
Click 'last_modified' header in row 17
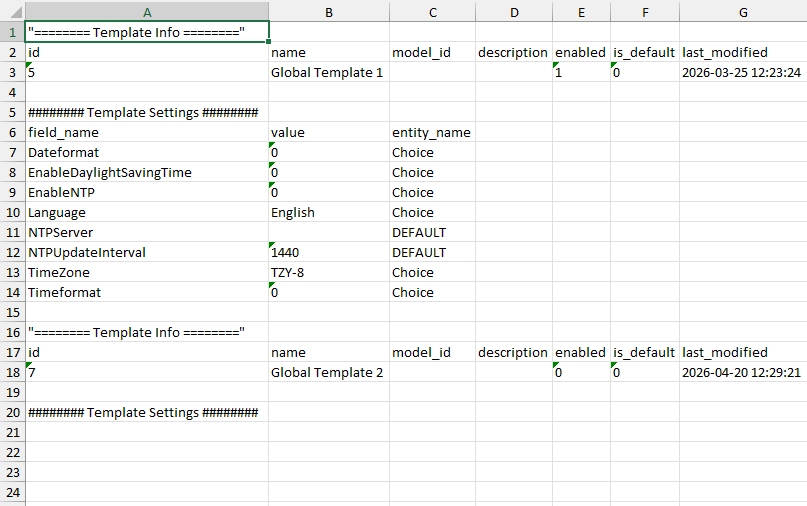click(743, 353)
